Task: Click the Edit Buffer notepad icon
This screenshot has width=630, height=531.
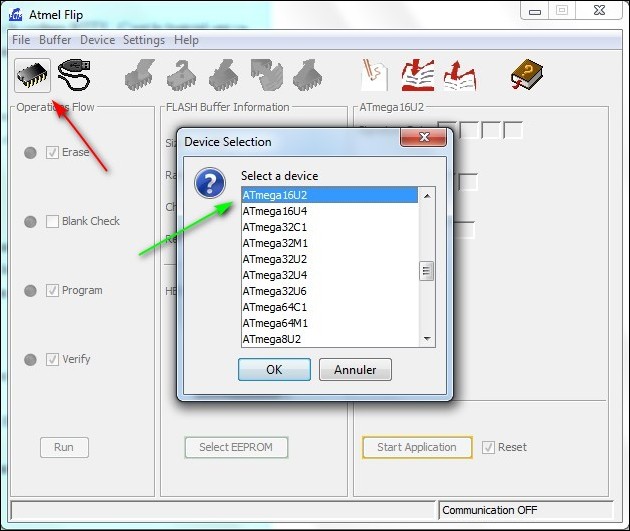Action: point(374,75)
